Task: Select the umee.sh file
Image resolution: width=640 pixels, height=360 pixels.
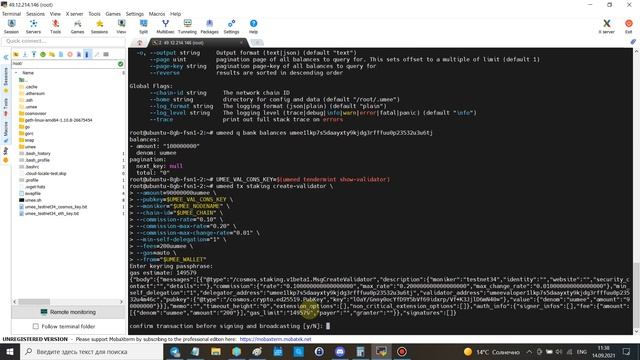Action: (x=30, y=200)
